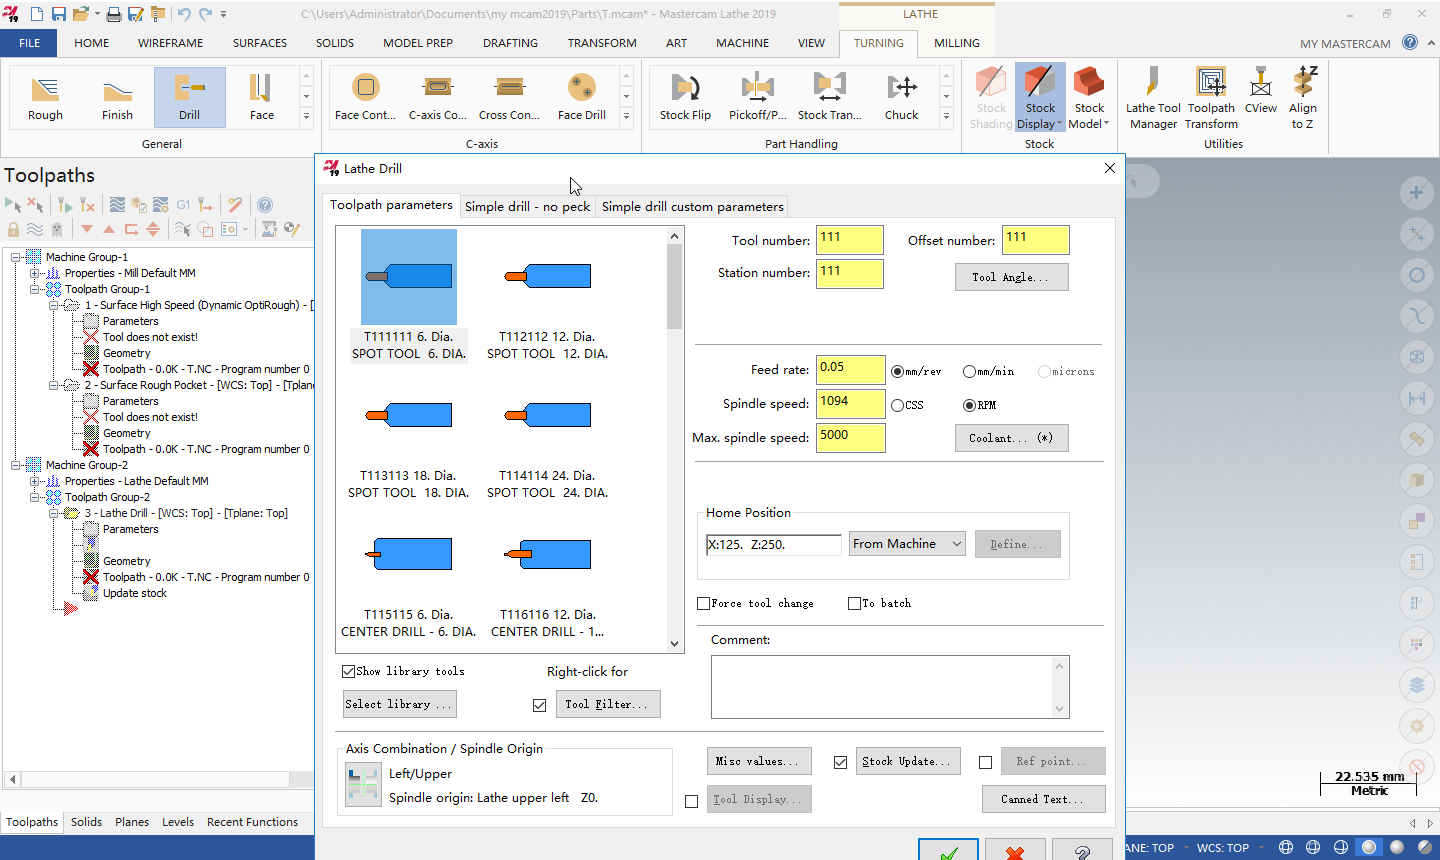Open Simple drill - no peck tab
This screenshot has height=860, width=1440.
(x=527, y=206)
